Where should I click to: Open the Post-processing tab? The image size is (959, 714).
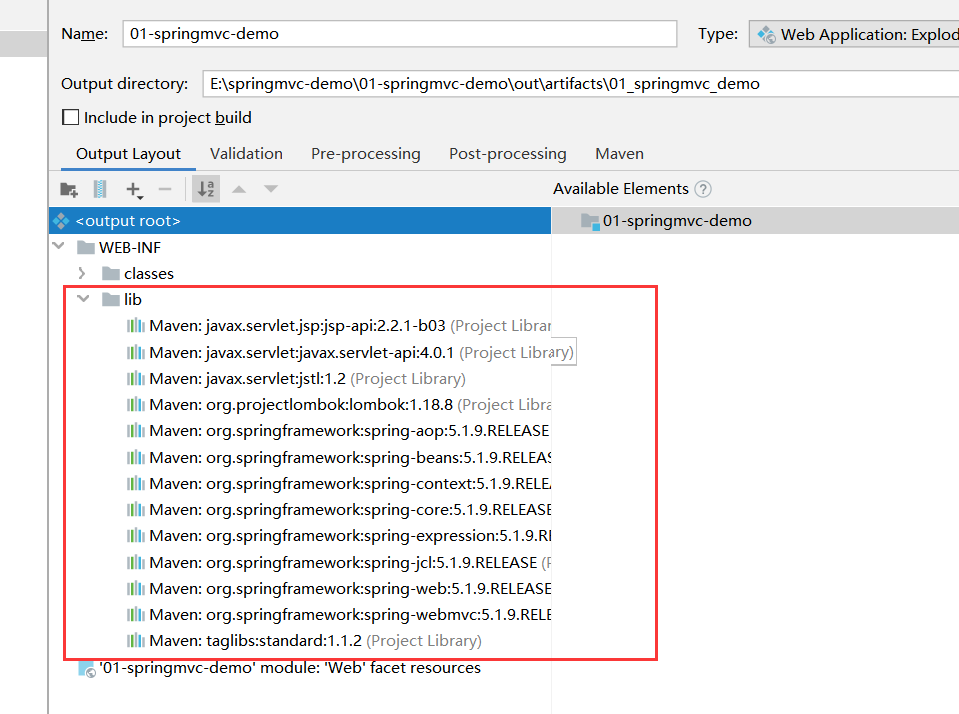tap(508, 154)
